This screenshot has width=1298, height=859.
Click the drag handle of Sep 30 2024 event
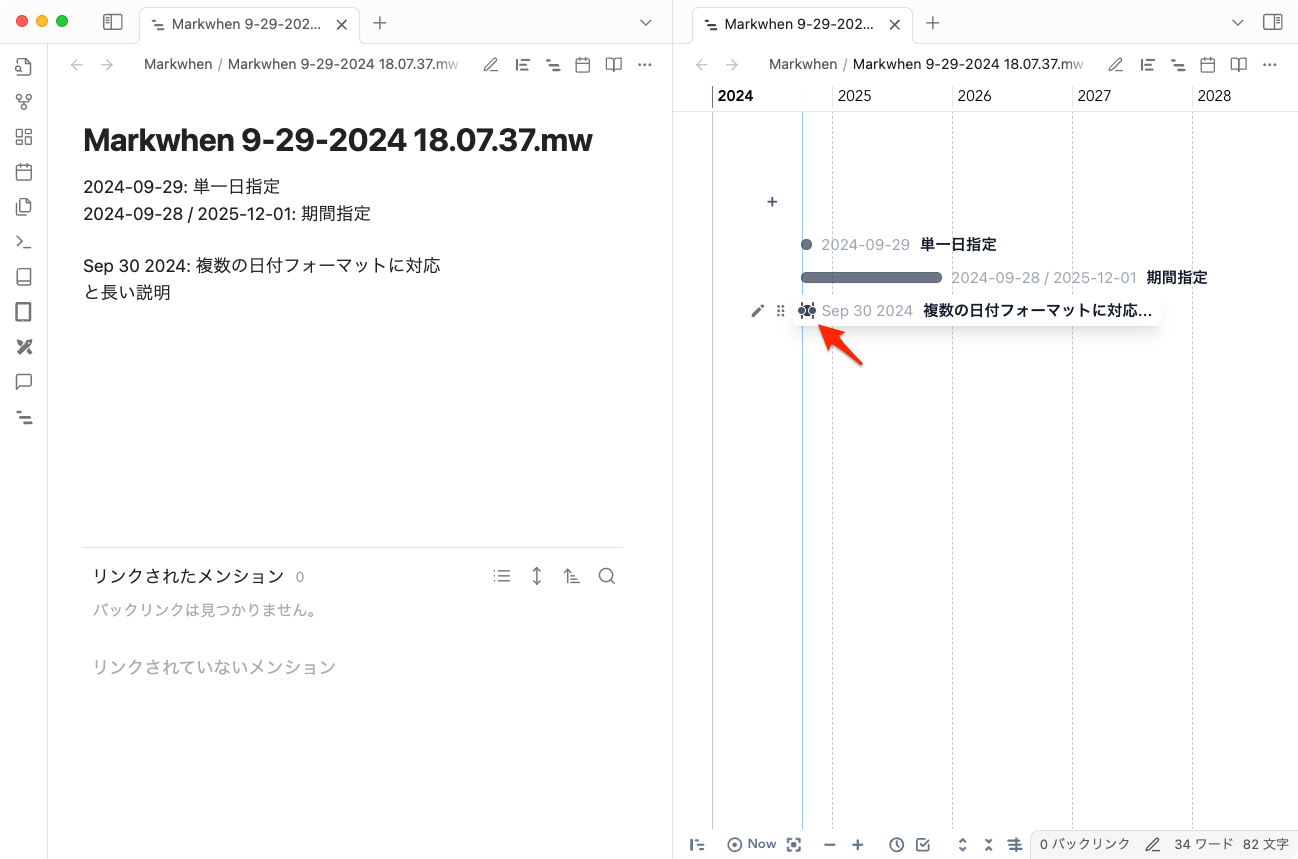(781, 311)
